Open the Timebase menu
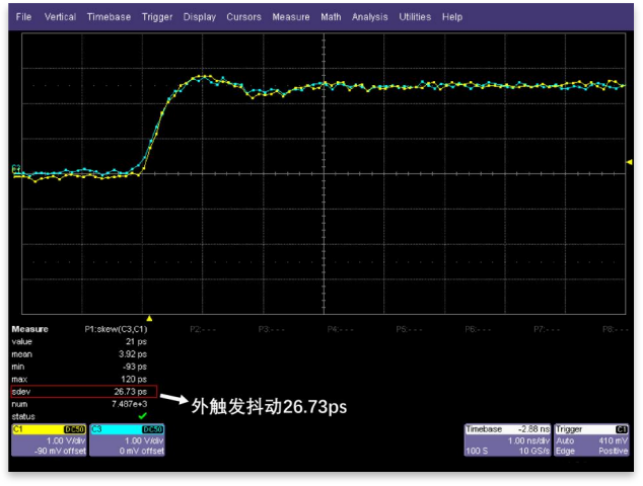 pyautogui.click(x=108, y=17)
